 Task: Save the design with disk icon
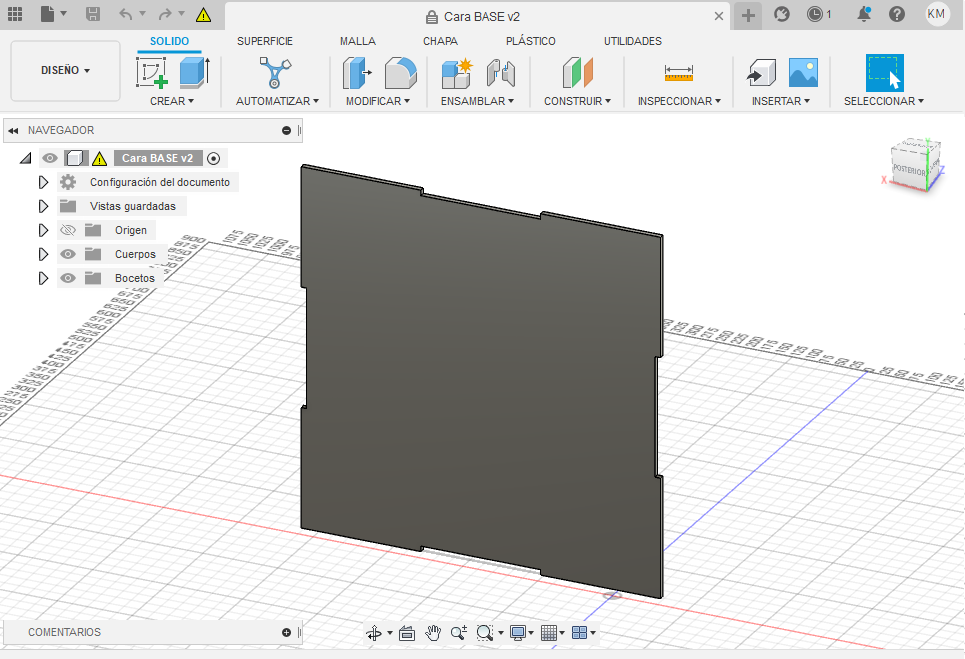click(92, 14)
